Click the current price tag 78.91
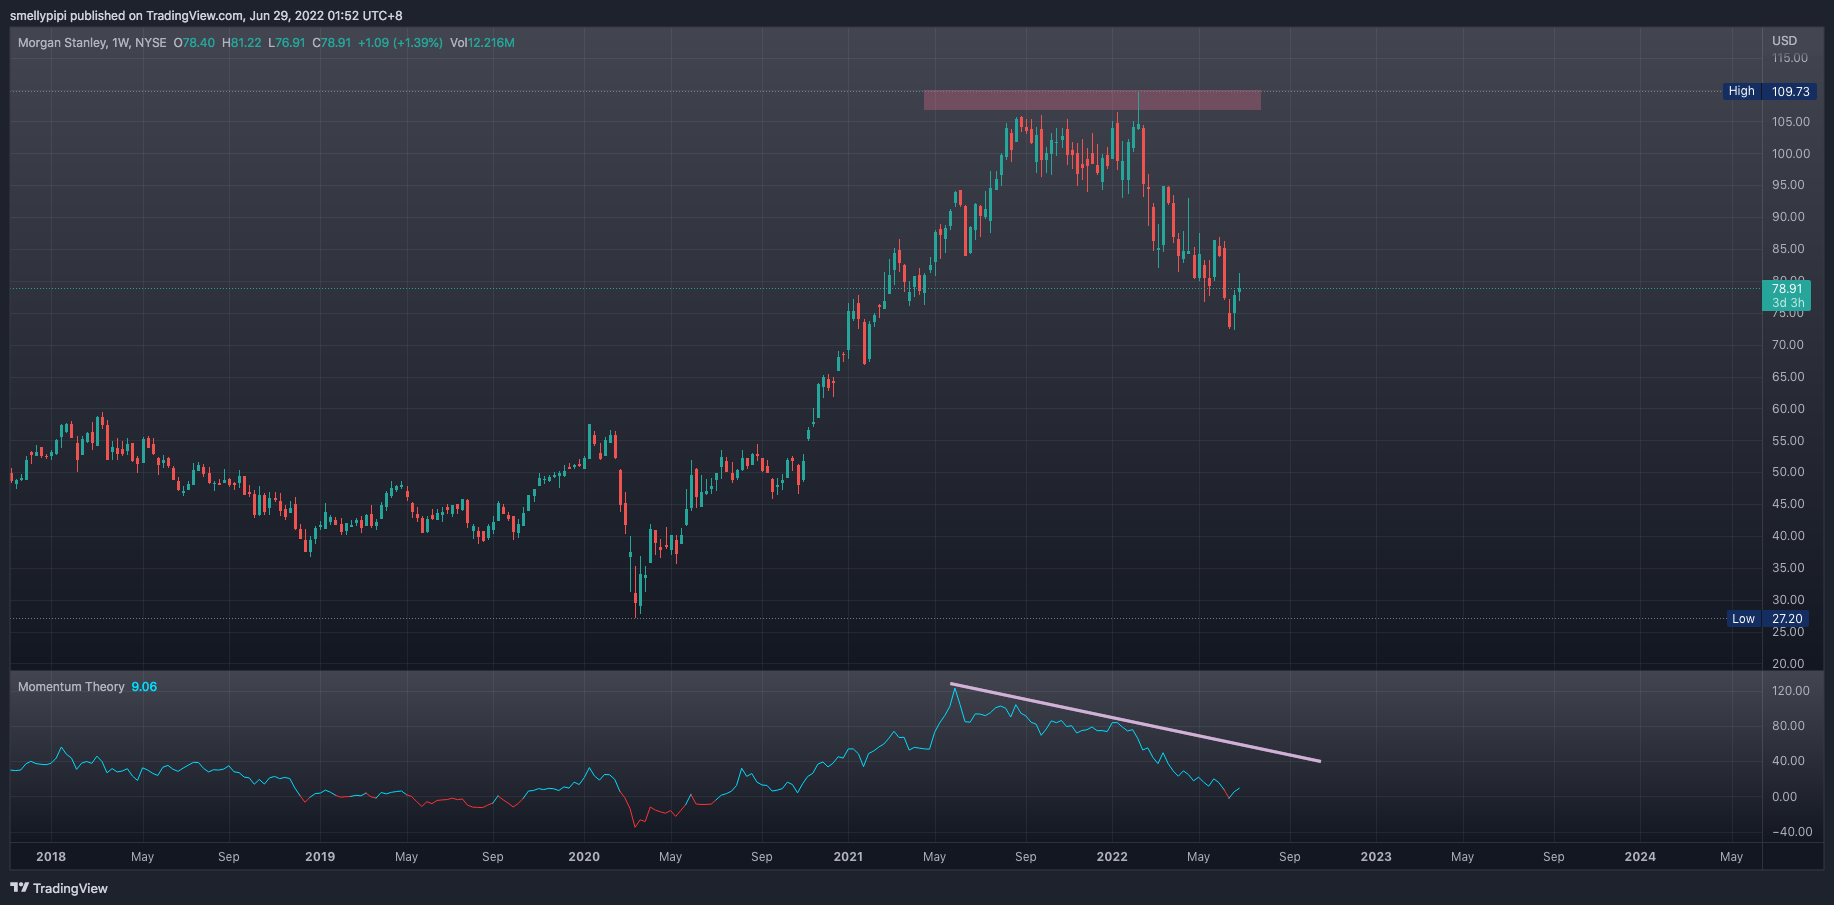Screen dimensions: 1834x905 1786,296
